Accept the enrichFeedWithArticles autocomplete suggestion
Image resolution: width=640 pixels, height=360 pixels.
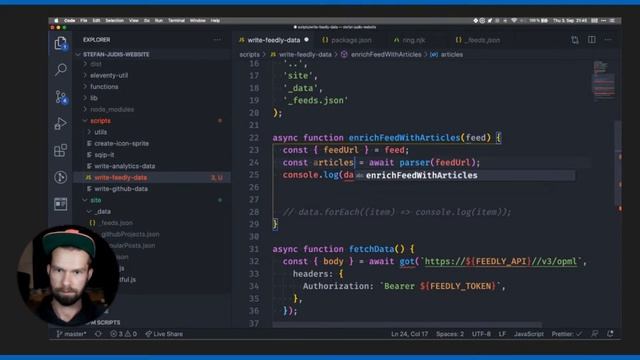click(x=464, y=176)
